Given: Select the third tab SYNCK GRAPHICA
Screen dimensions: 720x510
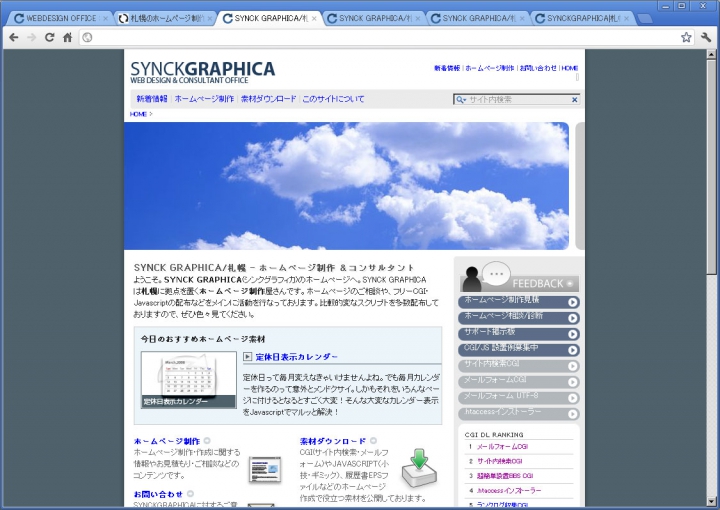Looking at the screenshot, I should click(268, 18).
